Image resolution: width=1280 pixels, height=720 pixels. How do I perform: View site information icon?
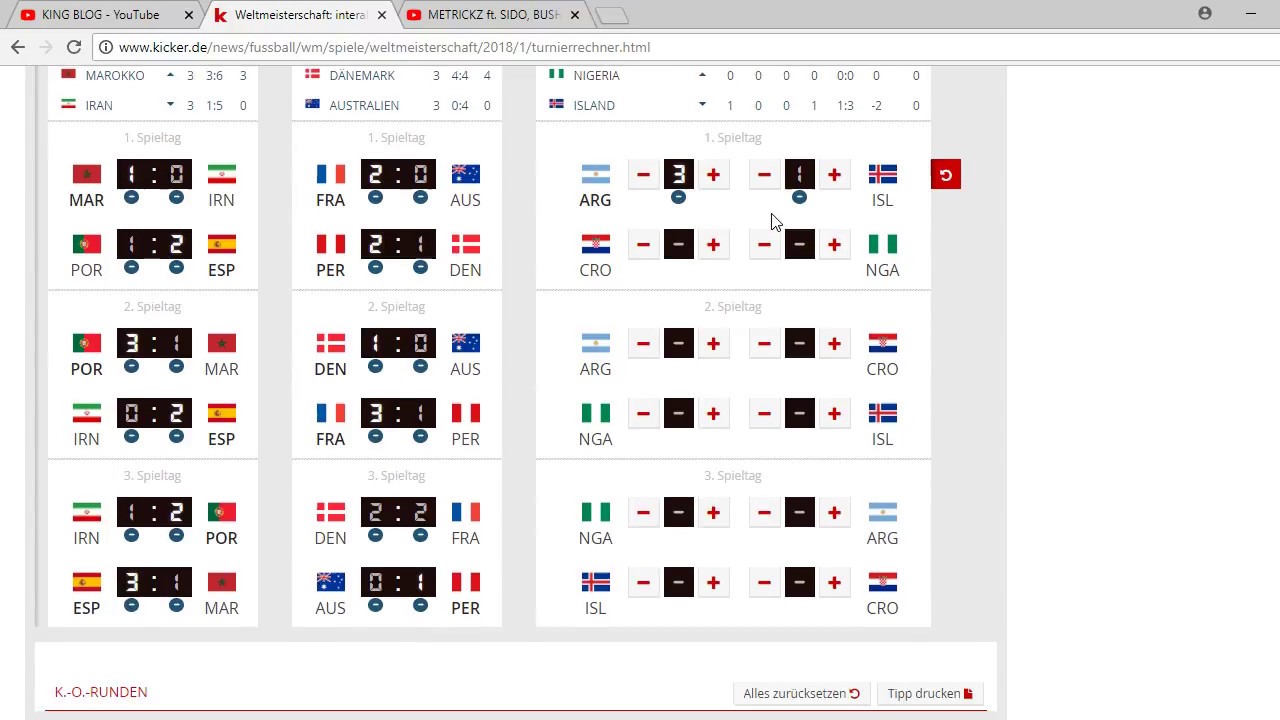pos(105,47)
